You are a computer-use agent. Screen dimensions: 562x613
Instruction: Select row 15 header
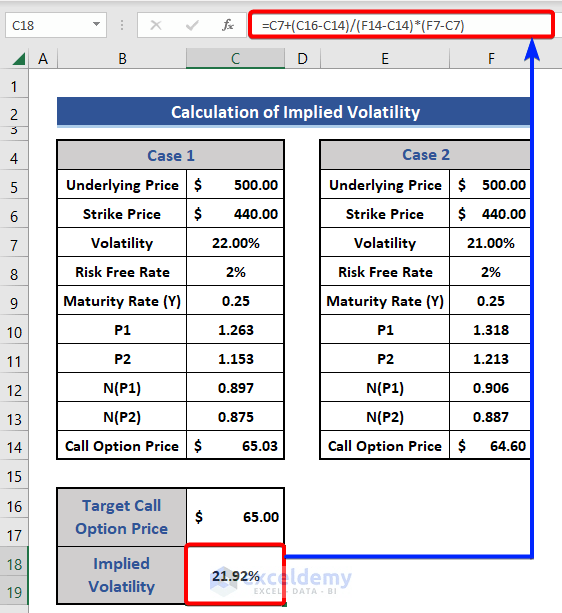[x=14, y=476]
